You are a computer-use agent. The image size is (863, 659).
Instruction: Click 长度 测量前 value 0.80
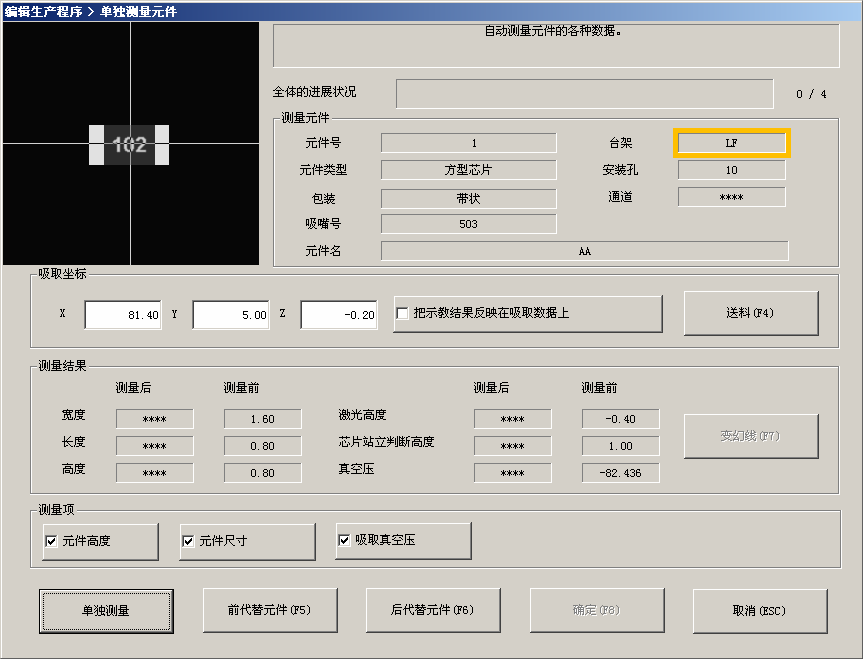[263, 446]
